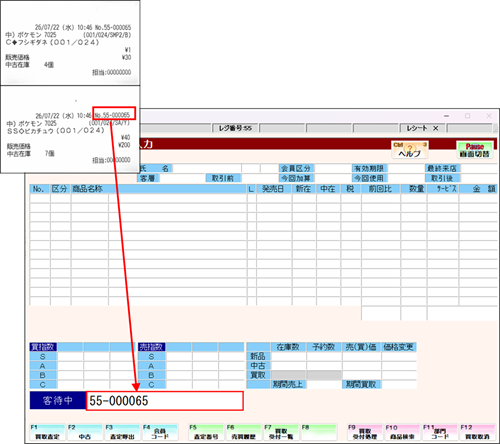This screenshot has width=500, height=444.
Task: Click the 新品 row label
Action: click(x=258, y=356)
